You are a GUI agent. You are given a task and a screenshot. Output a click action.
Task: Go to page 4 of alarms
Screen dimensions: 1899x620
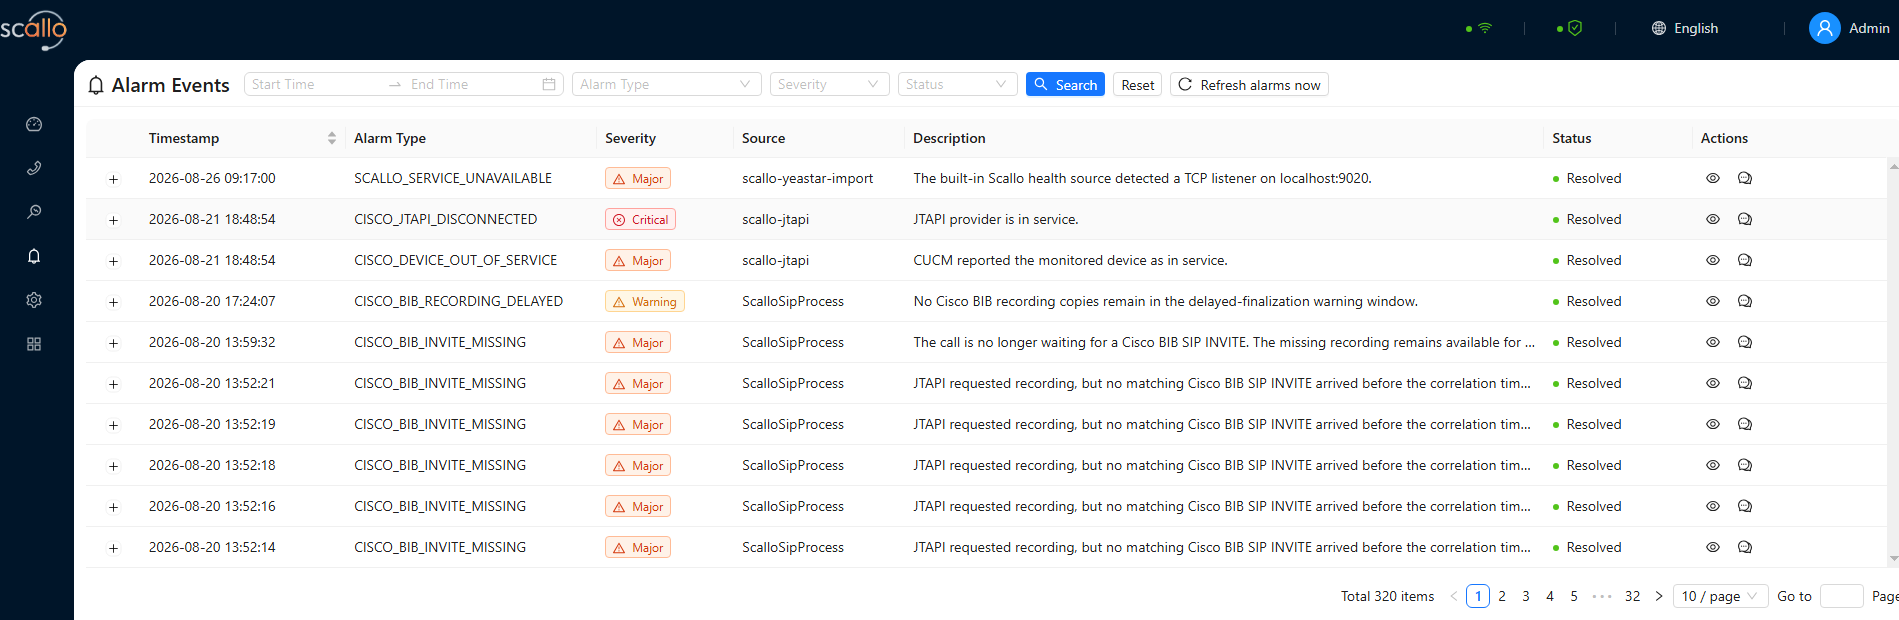pyautogui.click(x=1550, y=596)
